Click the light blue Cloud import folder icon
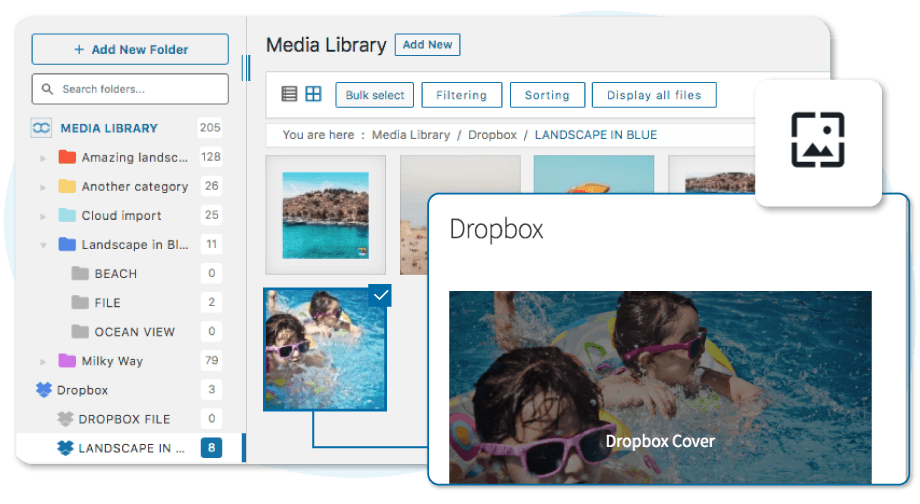The width and height of the screenshot is (920, 504). pos(67,215)
